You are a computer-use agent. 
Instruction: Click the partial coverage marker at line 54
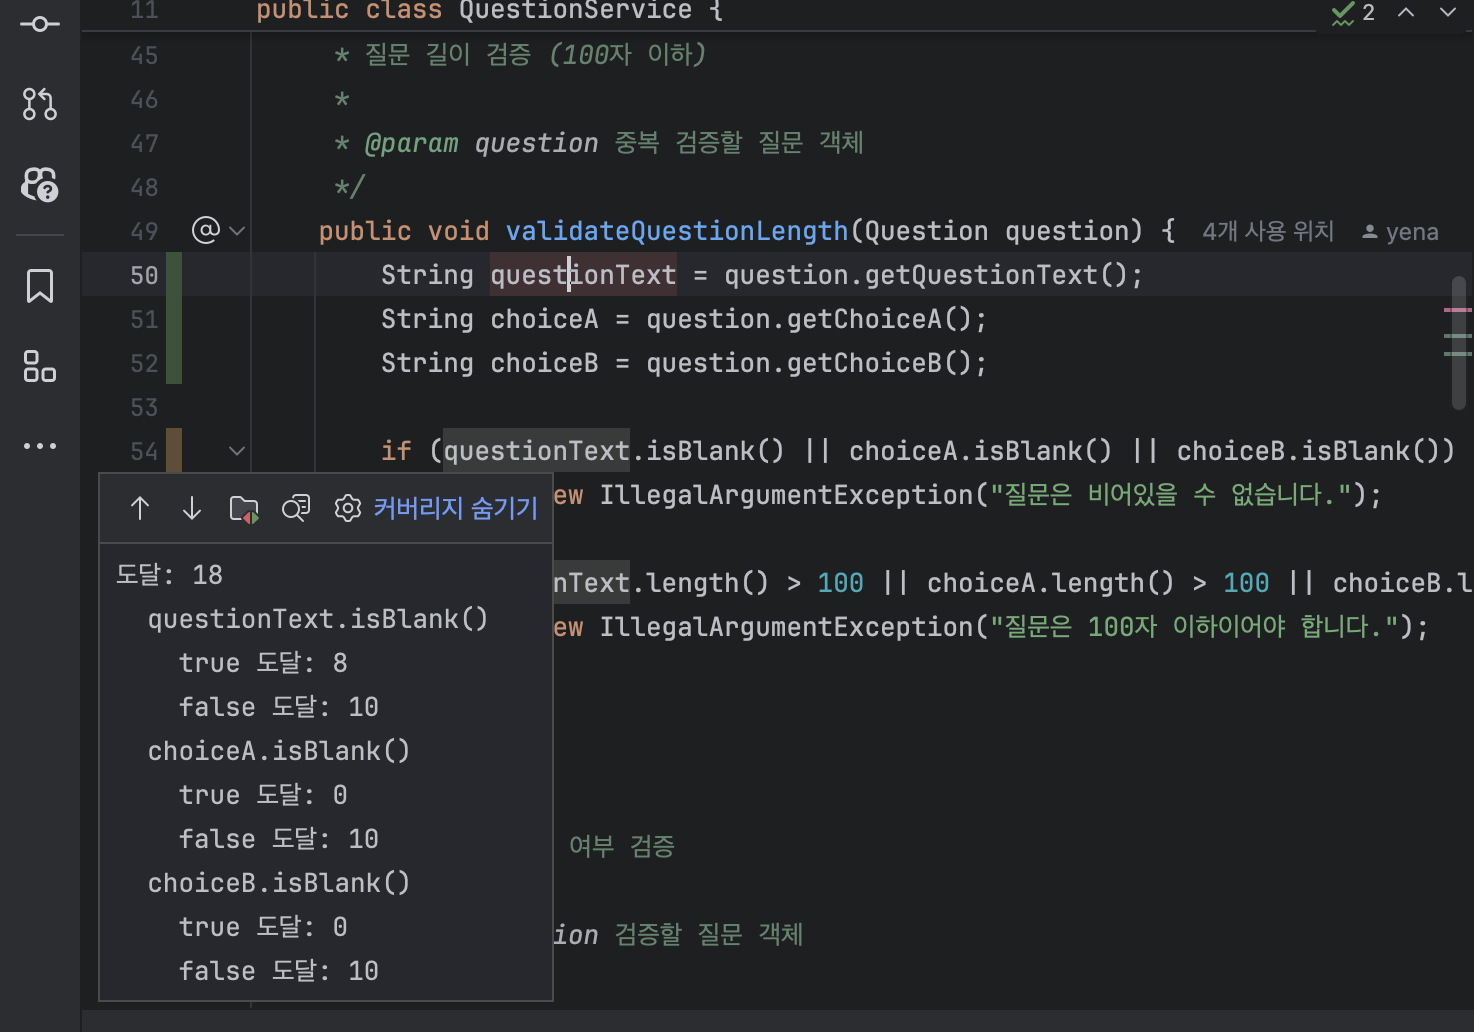(174, 450)
